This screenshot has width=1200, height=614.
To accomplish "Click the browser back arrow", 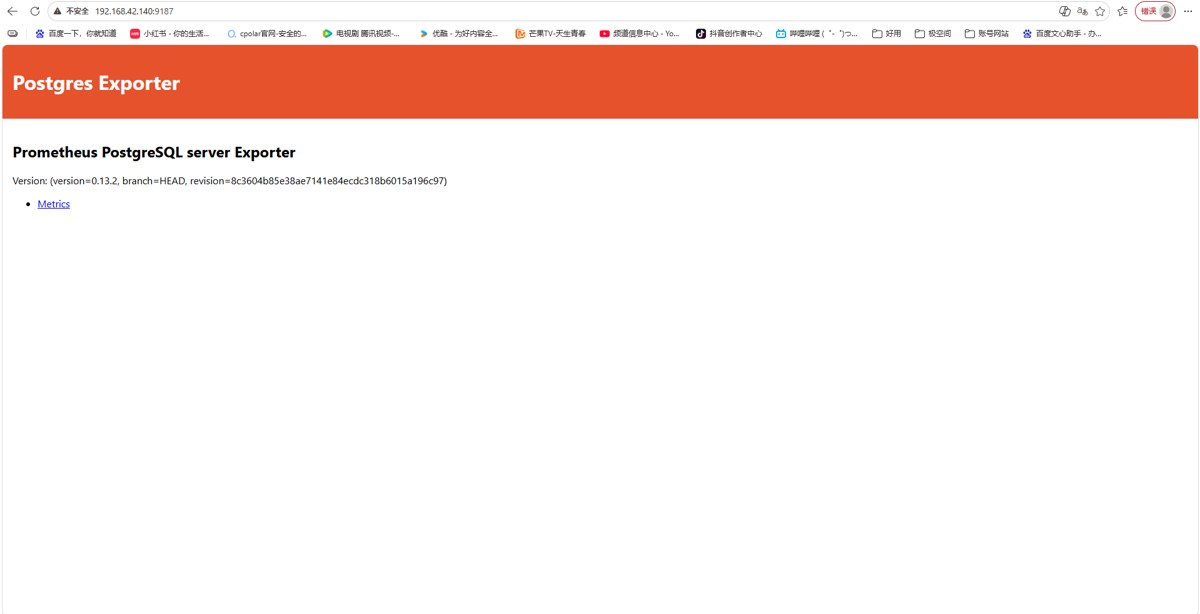I will [13, 11].
